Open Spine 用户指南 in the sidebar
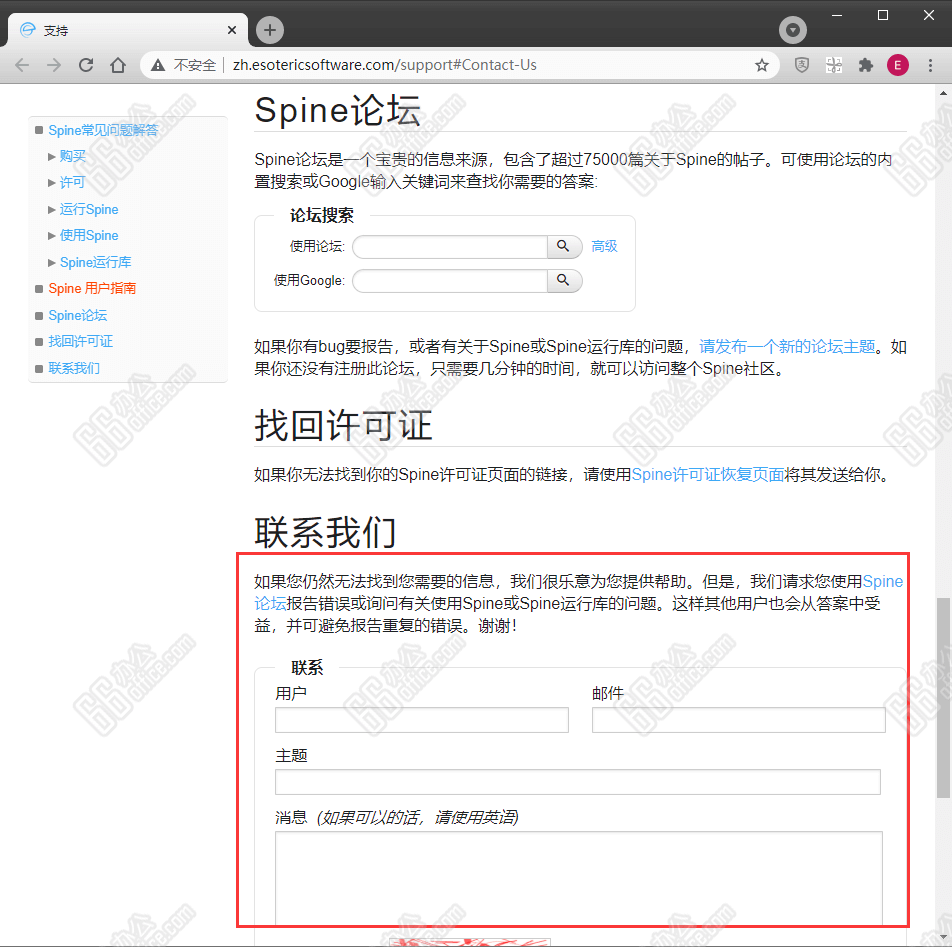Screen dimensions: 952x947 coord(92,288)
